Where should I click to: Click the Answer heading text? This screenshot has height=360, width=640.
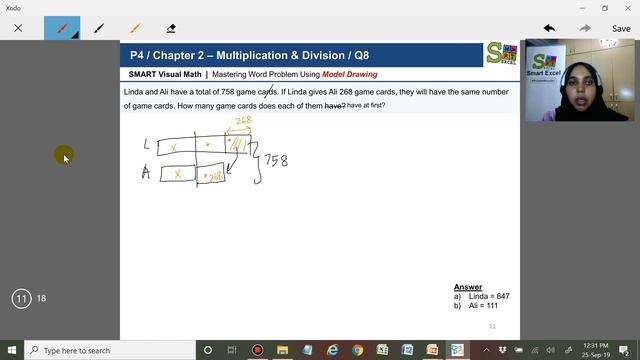468,287
